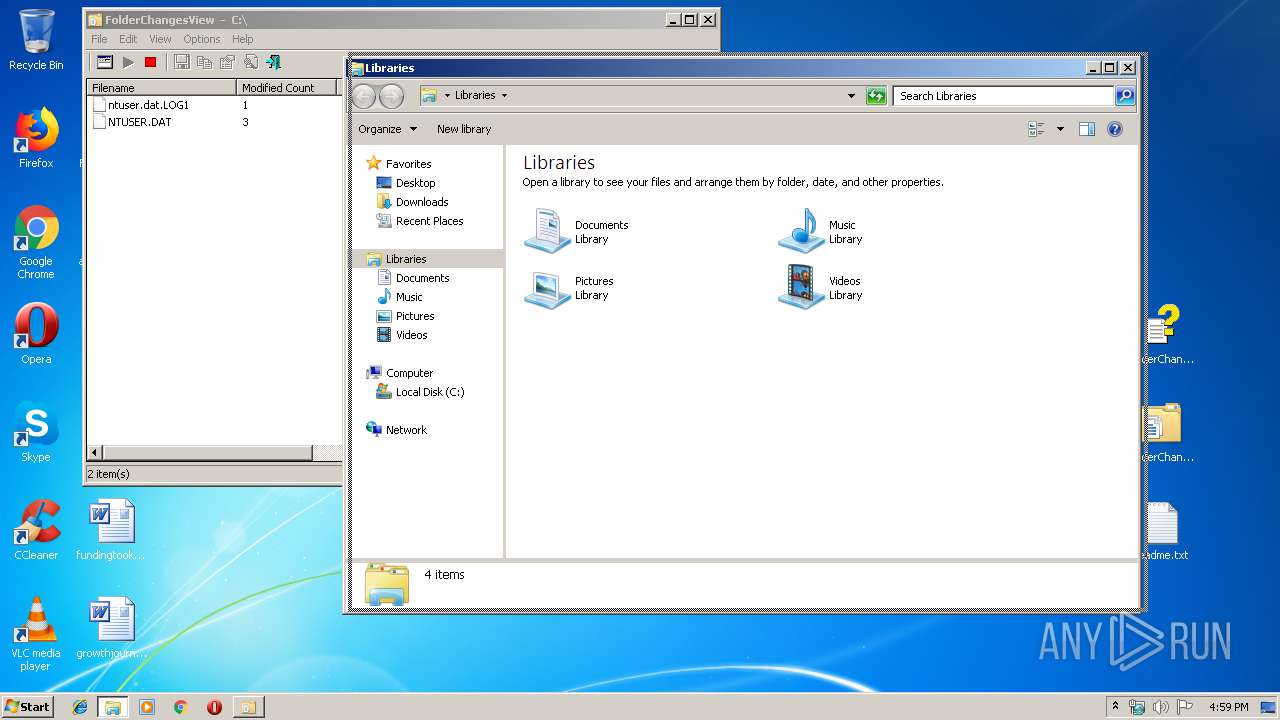Screen dimensions: 1280x720
Task: Select Recent Places under Favorites
Action: (x=420, y=221)
